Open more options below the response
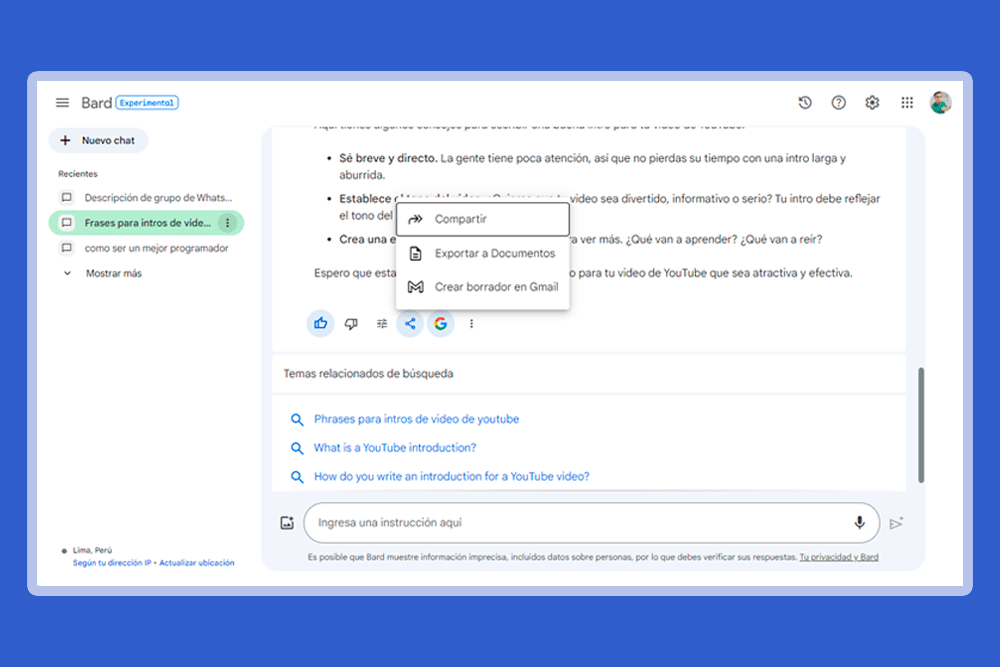1000x667 pixels. (471, 324)
